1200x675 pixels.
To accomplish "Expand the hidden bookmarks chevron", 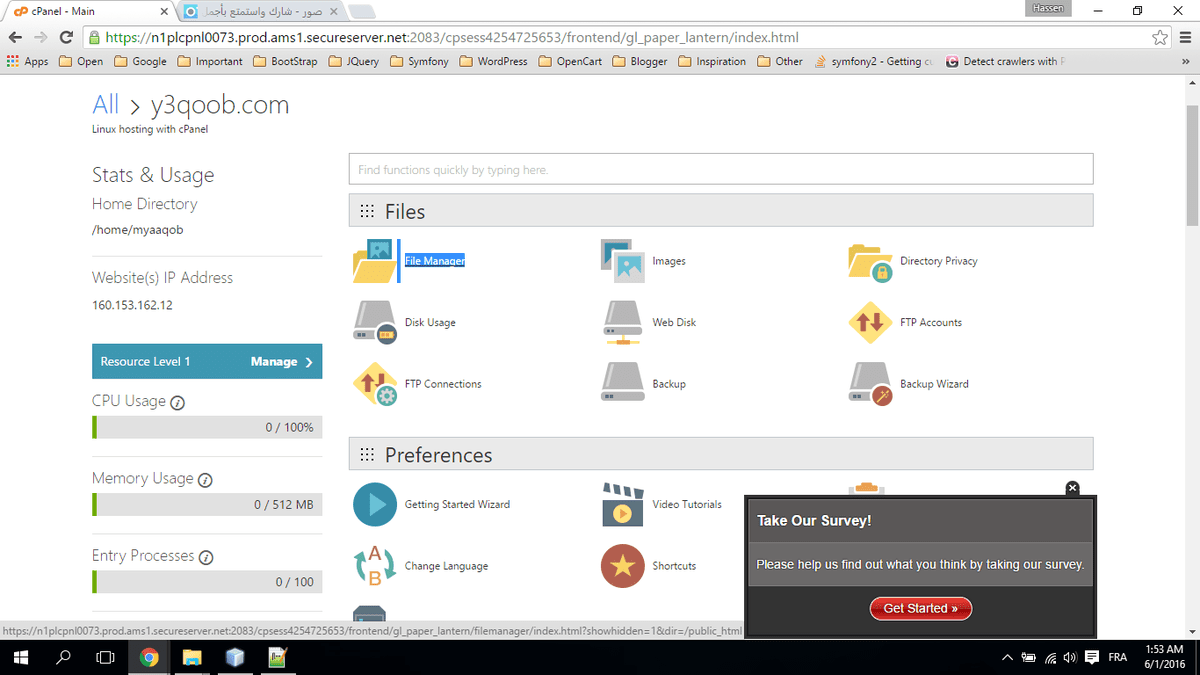I will click(x=1186, y=61).
